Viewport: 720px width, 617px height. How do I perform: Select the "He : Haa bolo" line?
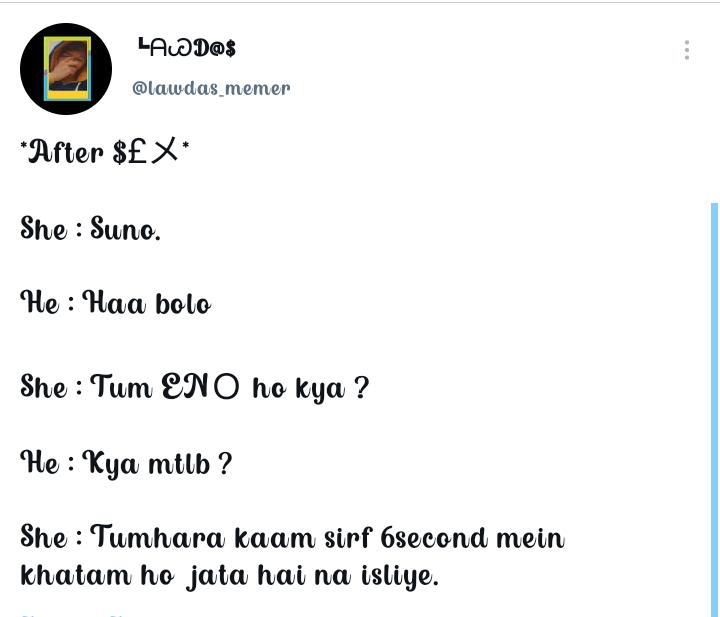116,303
